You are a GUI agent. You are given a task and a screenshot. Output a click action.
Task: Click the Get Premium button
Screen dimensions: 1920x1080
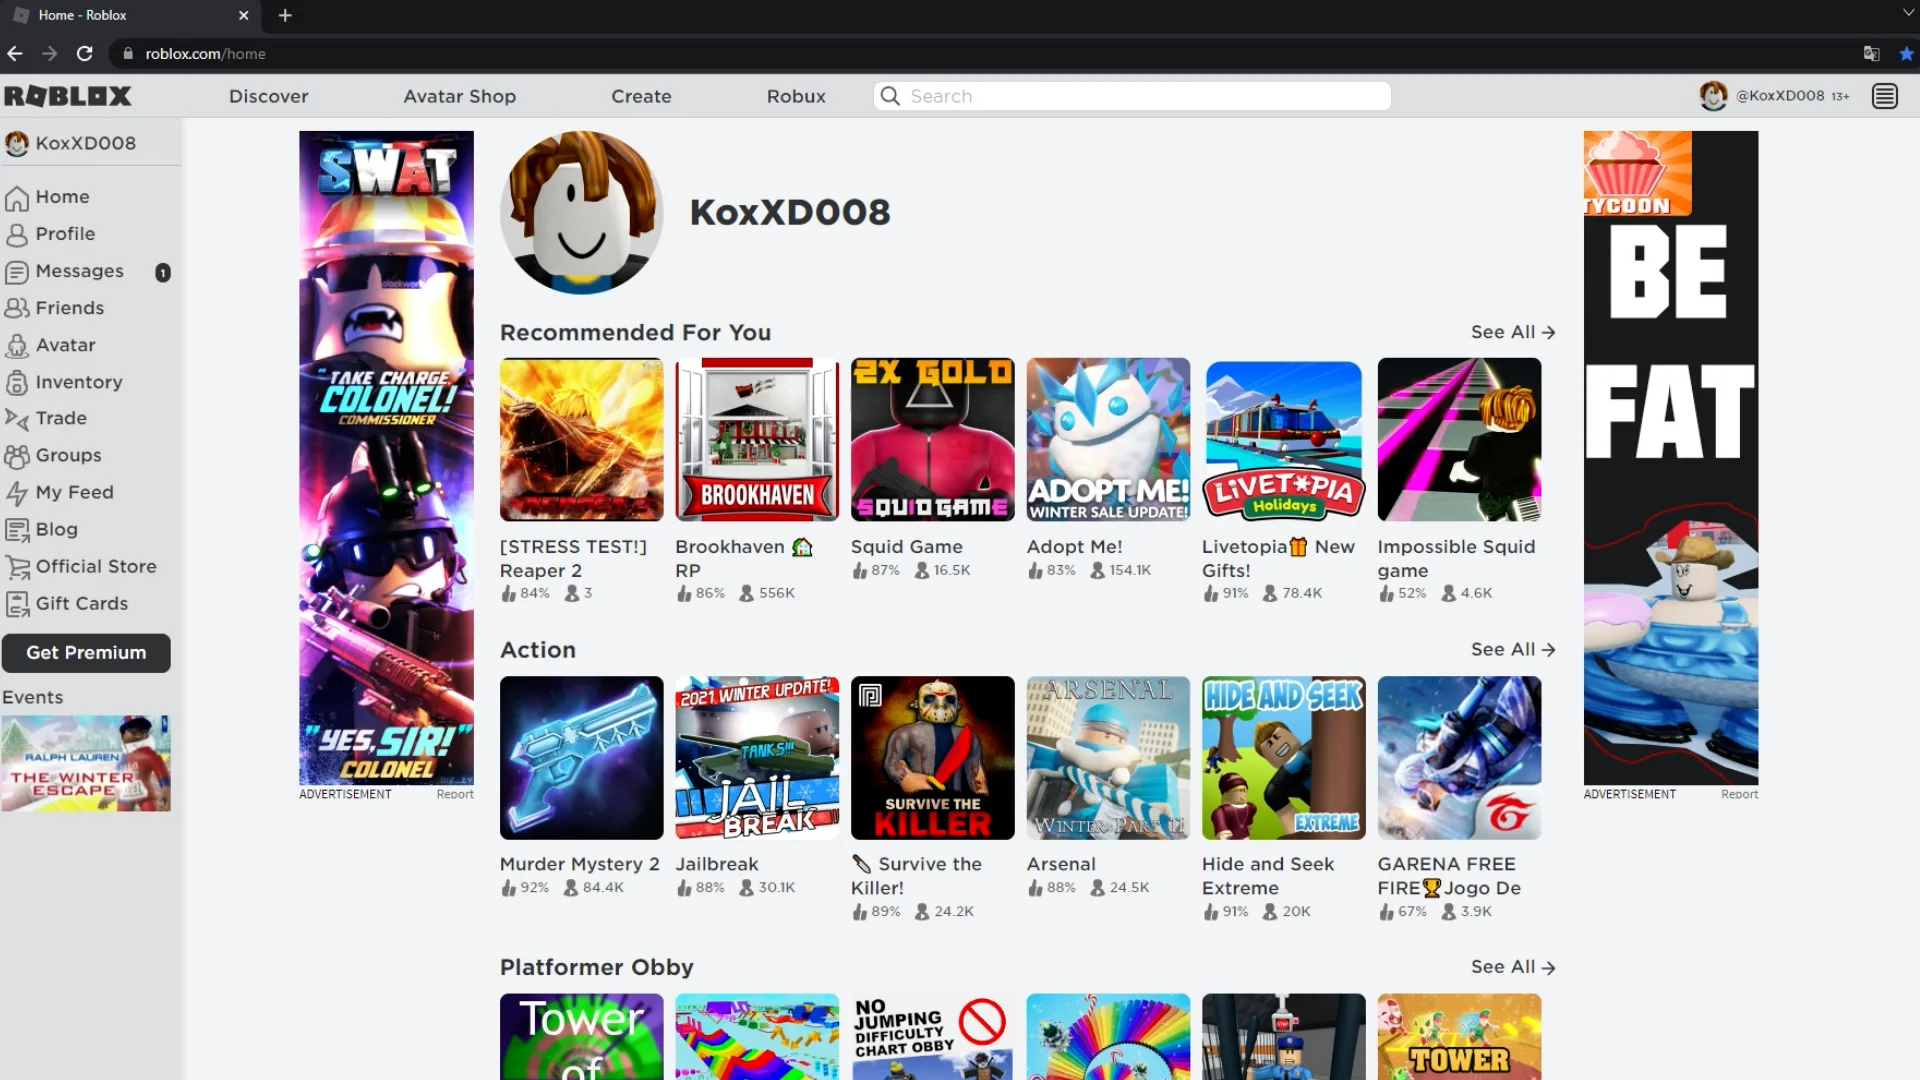(86, 653)
